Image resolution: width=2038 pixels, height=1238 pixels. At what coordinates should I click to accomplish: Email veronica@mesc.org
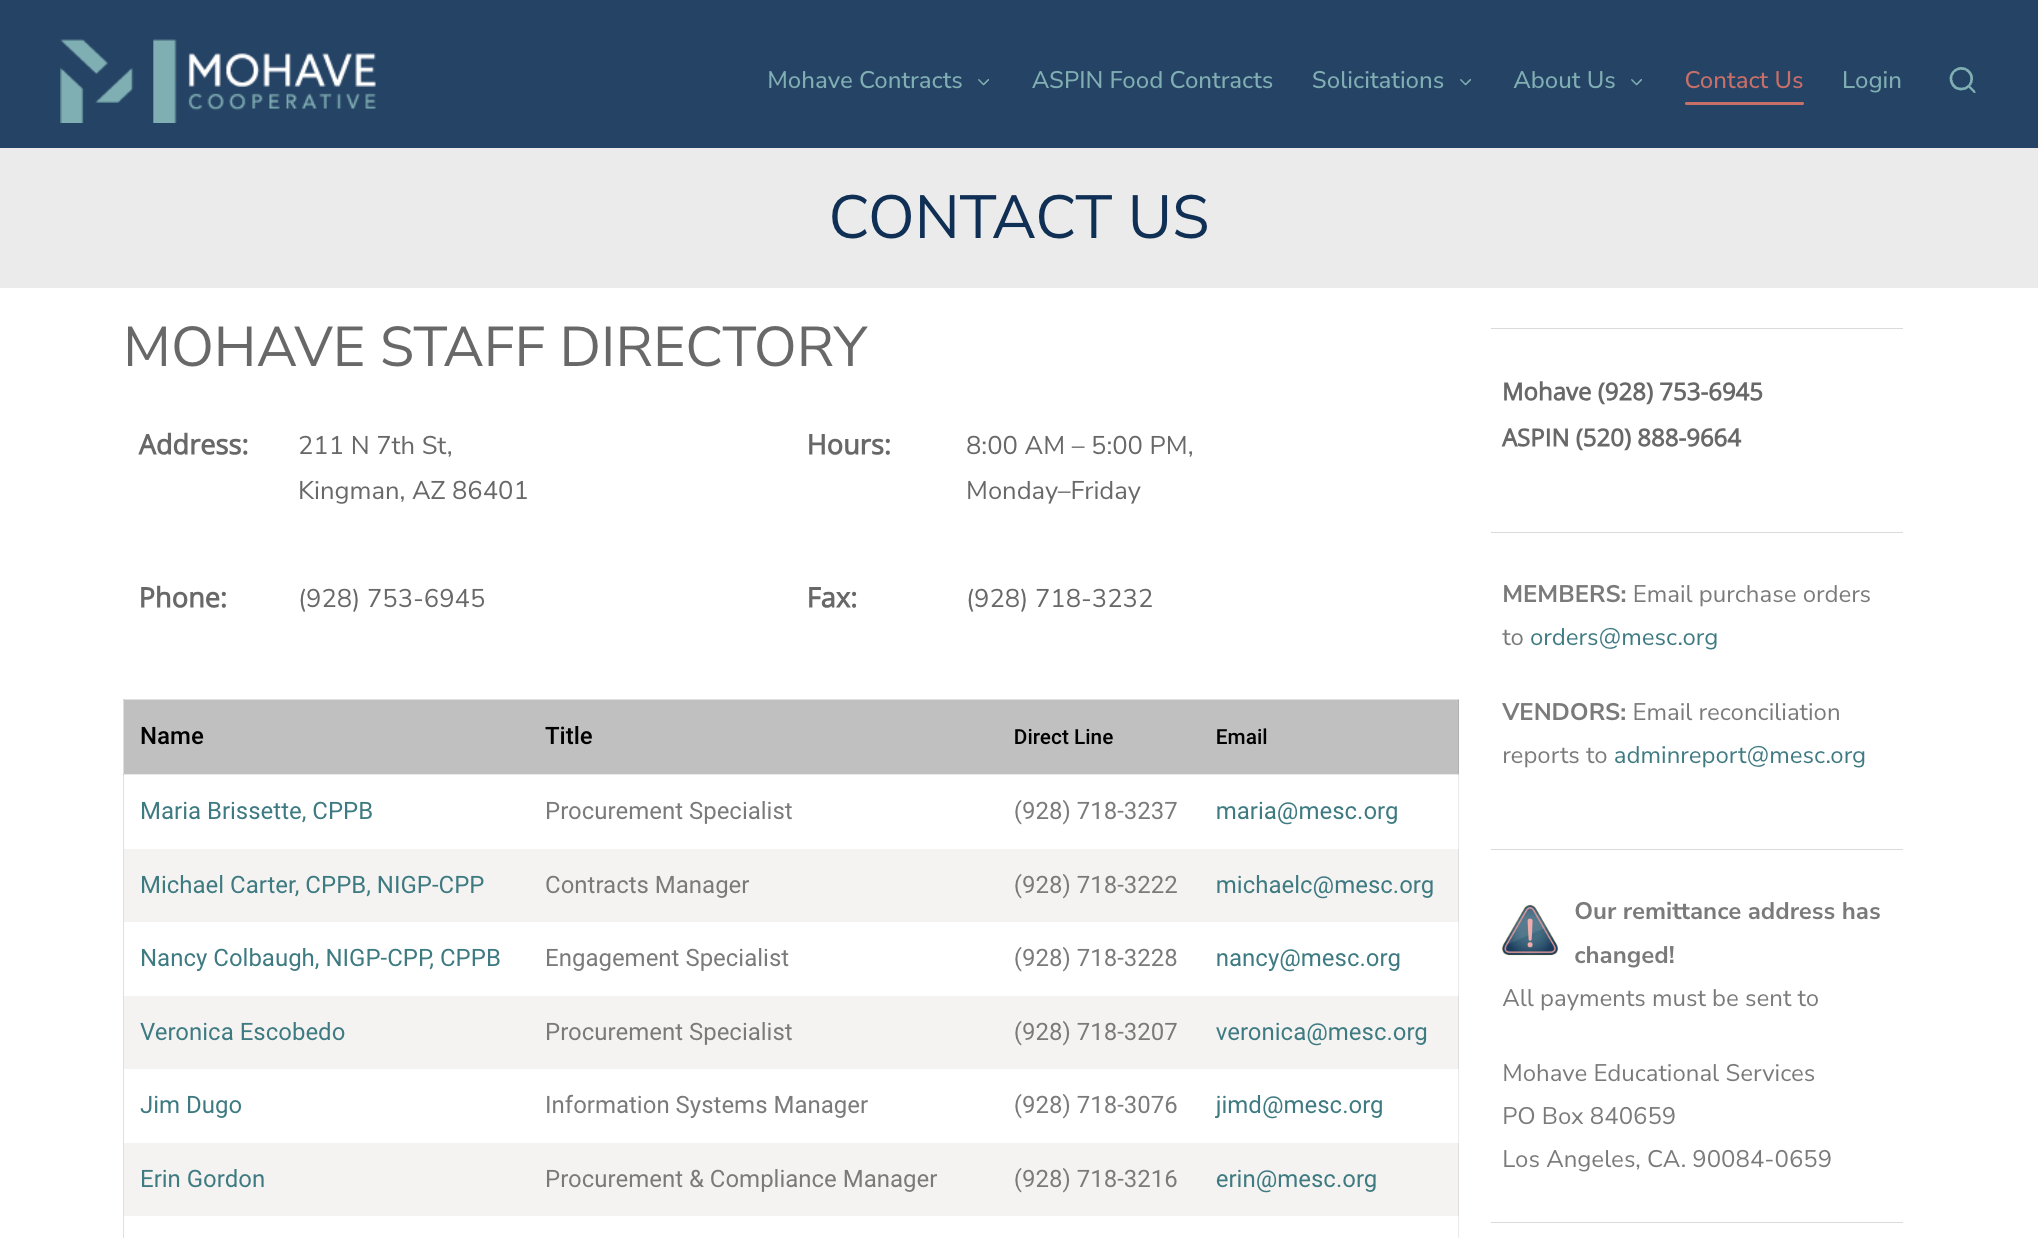(x=1321, y=1032)
